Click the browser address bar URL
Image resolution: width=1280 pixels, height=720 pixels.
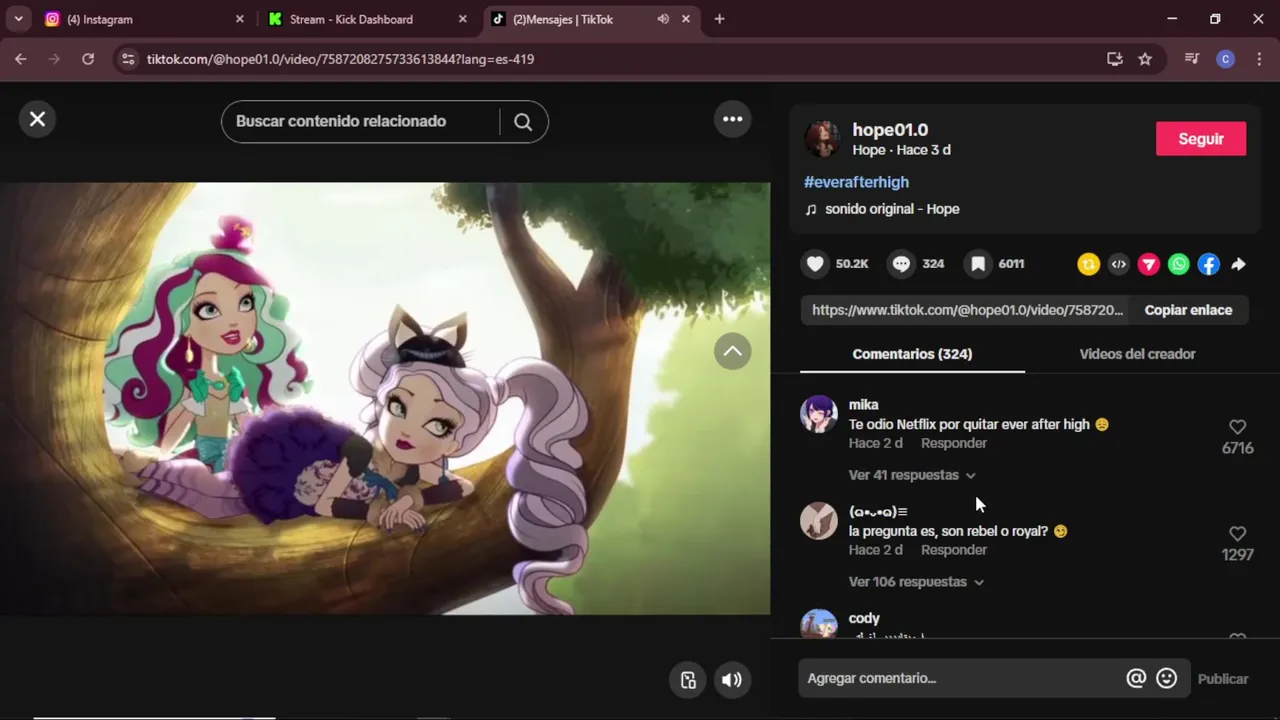point(340,59)
